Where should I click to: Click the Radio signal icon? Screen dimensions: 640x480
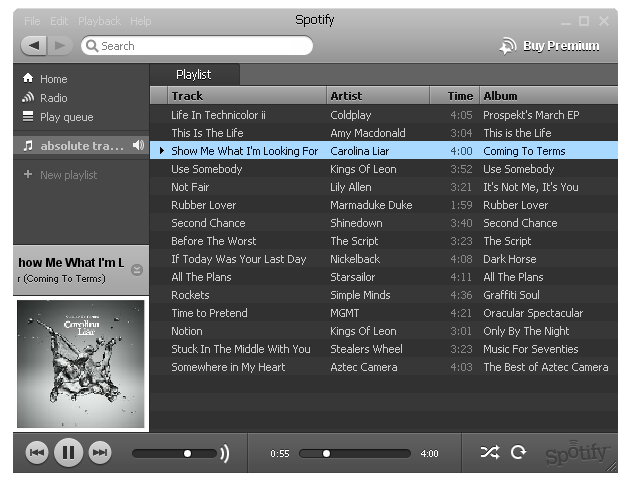click(28, 98)
